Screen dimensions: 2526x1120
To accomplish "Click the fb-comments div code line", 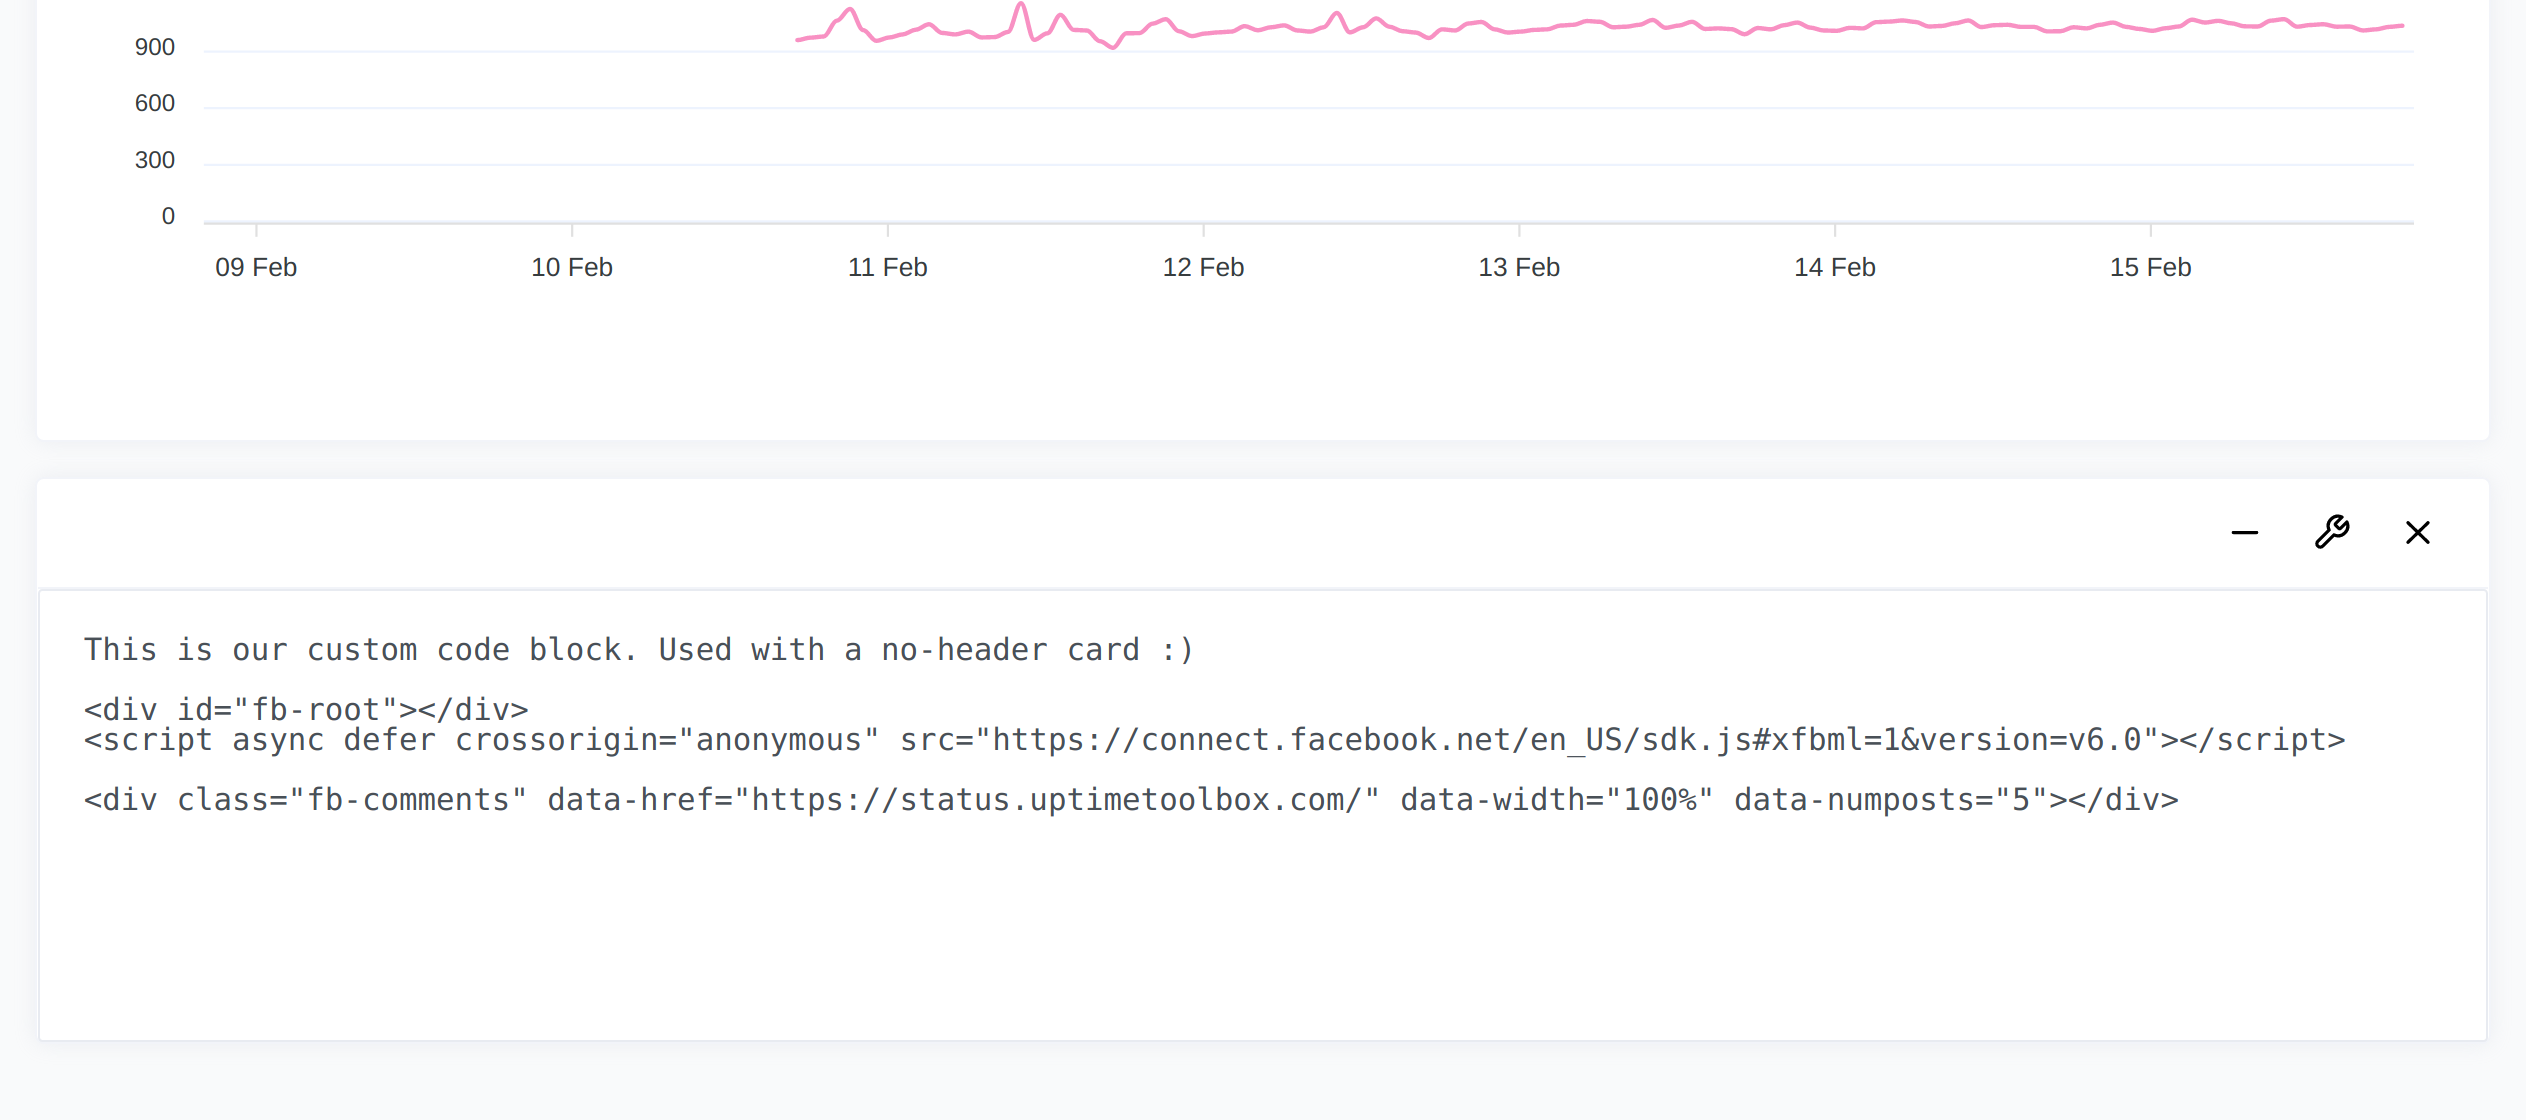I will coord(1131,800).
